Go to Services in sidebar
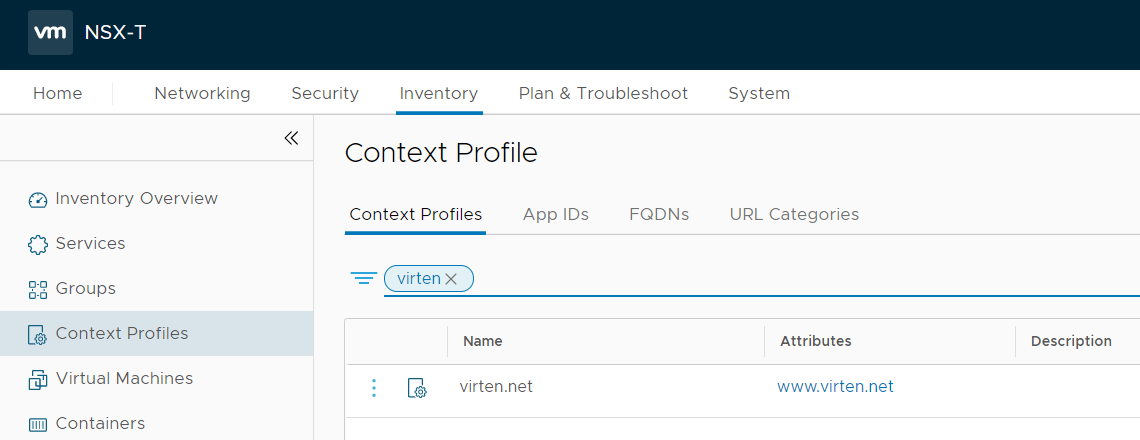1140x440 pixels. tap(90, 244)
